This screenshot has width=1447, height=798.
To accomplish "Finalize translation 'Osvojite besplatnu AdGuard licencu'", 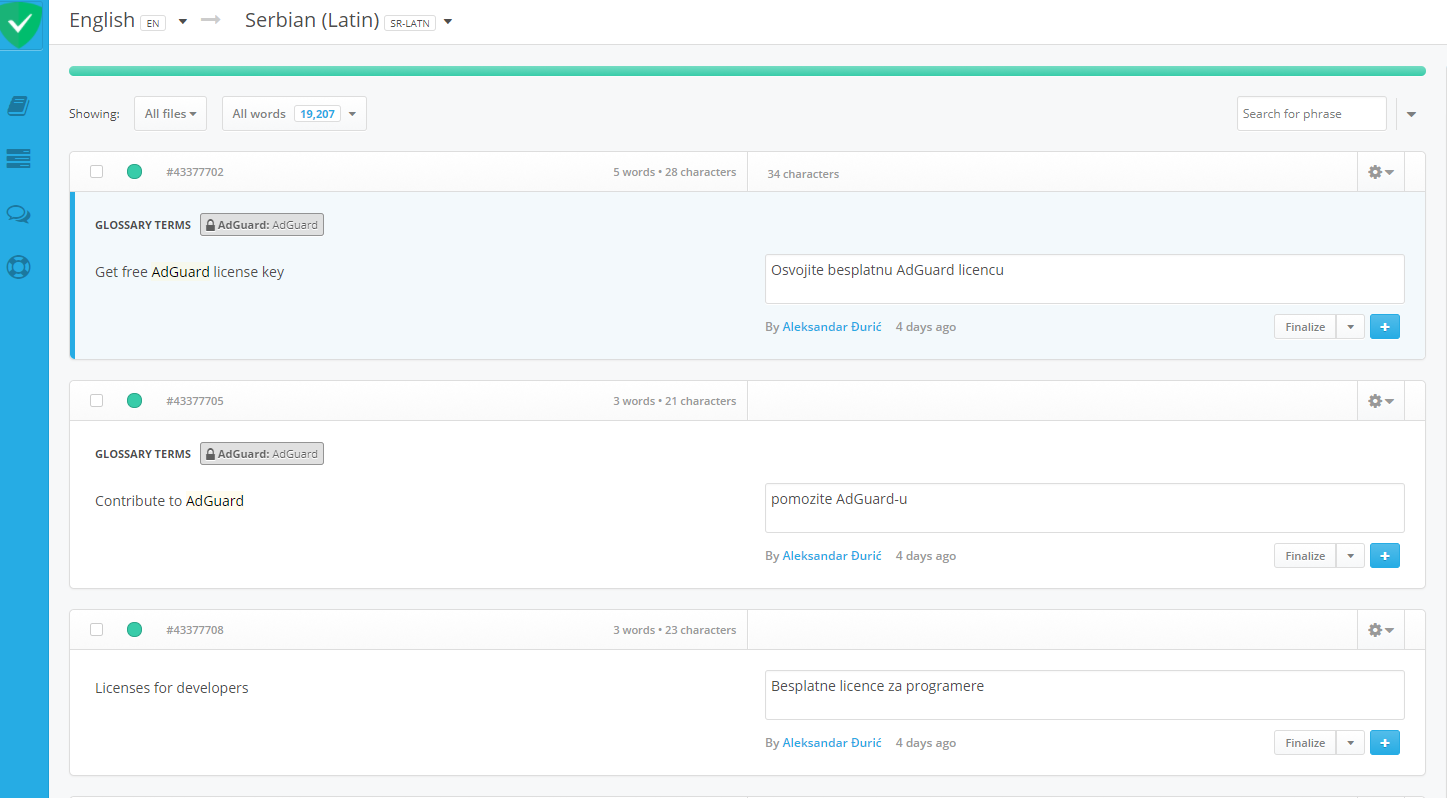I will tap(1305, 327).
